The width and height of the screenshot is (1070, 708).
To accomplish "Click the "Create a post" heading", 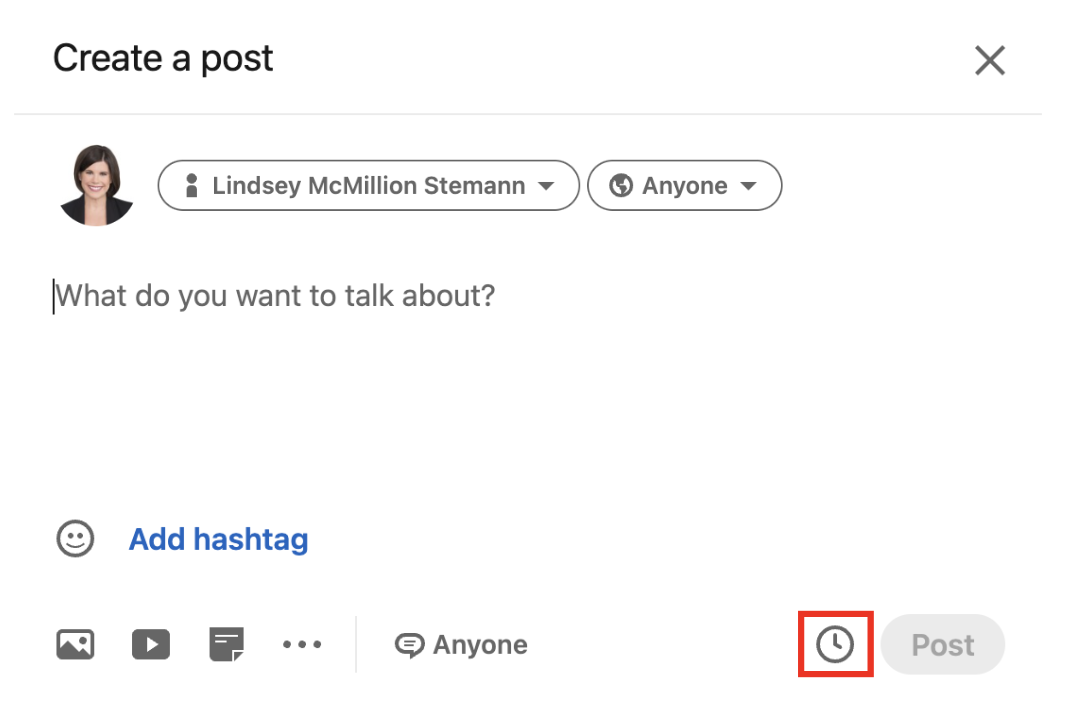I will tap(163, 58).
